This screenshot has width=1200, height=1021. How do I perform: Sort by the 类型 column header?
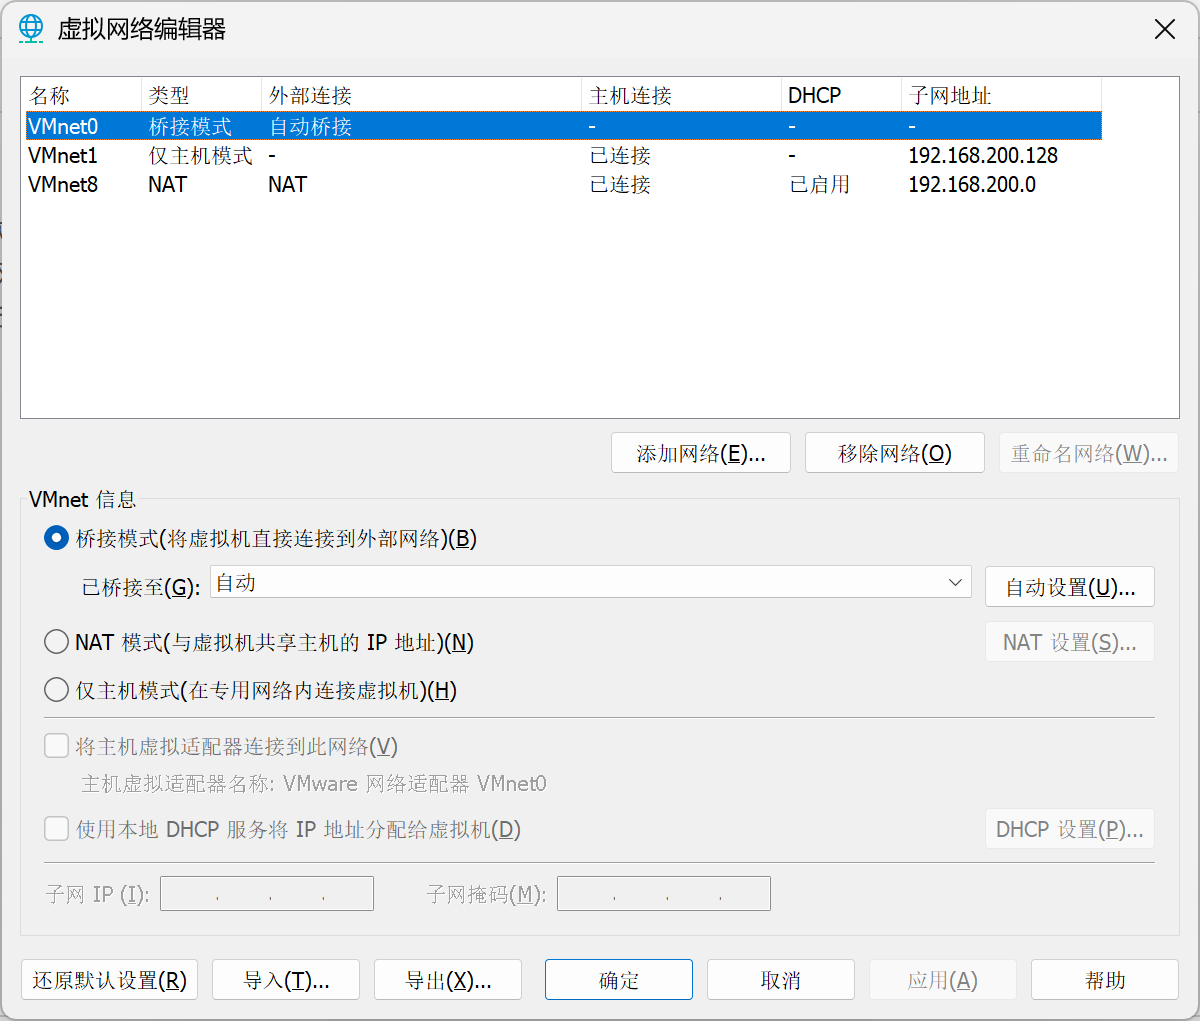coord(202,95)
